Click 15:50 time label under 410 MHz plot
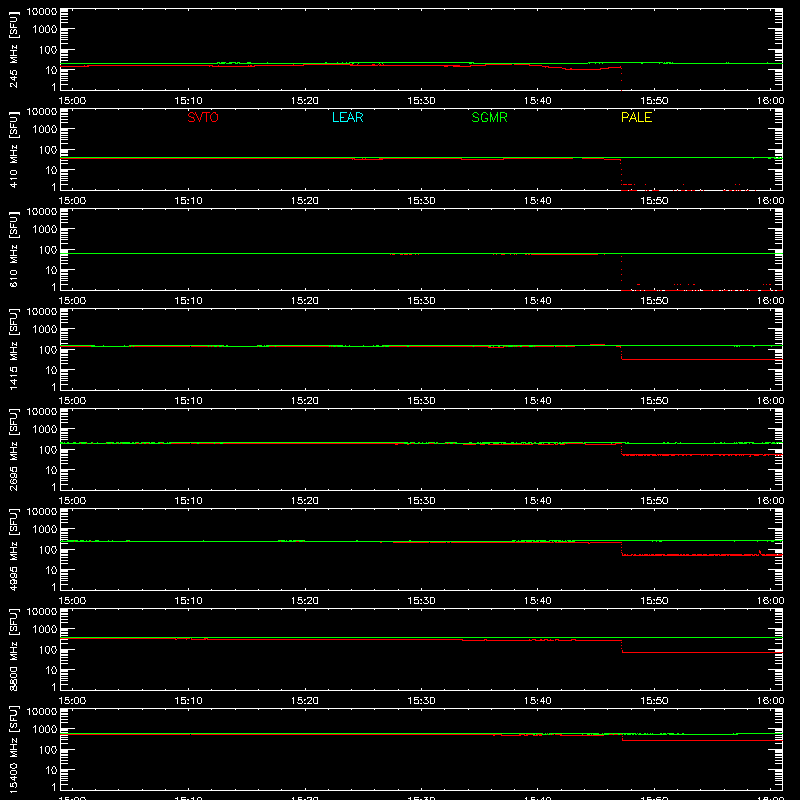The height and width of the screenshot is (800, 800). click(x=654, y=201)
